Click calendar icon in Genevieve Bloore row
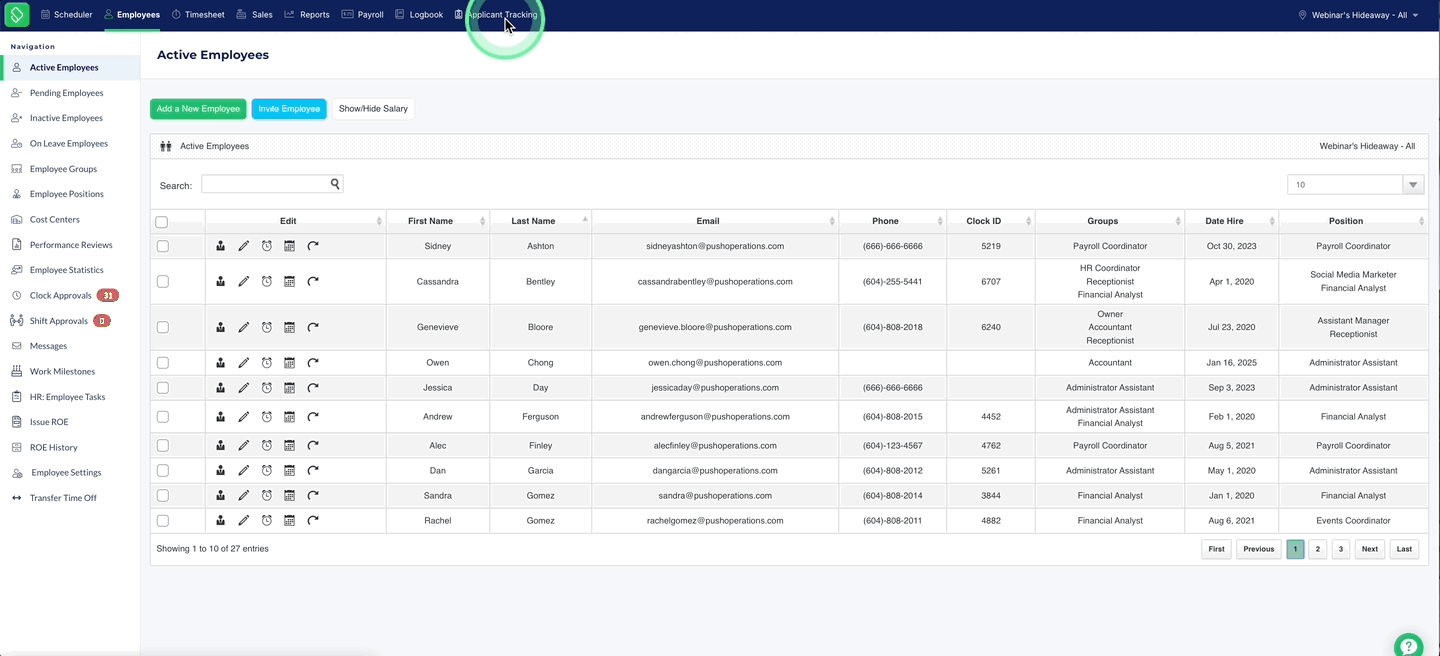The width and height of the screenshot is (1440, 656). point(289,327)
